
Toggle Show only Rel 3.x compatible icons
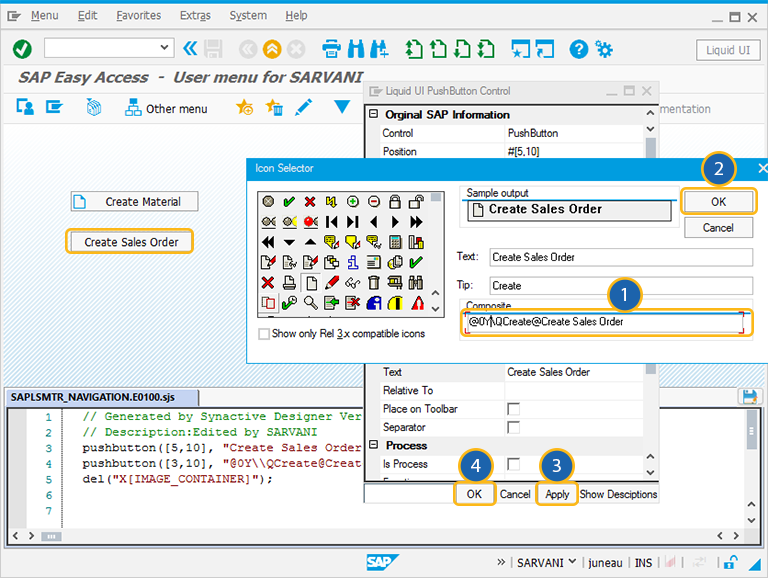point(264,334)
